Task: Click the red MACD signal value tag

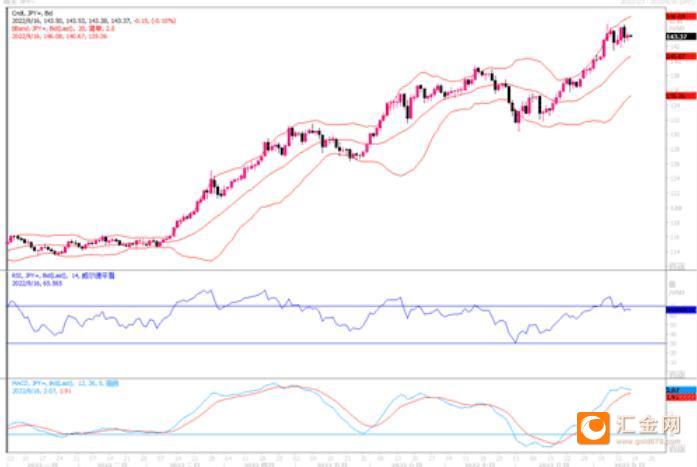Action: coord(681,396)
